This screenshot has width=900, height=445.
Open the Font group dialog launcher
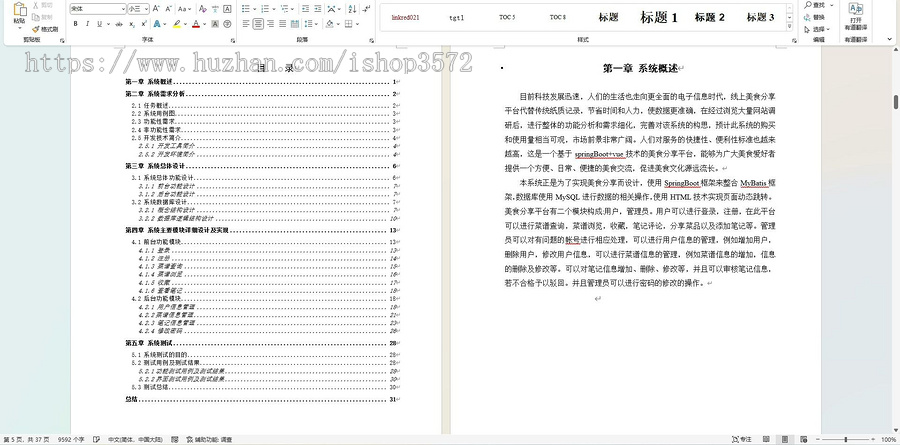(x=233, y=41)
